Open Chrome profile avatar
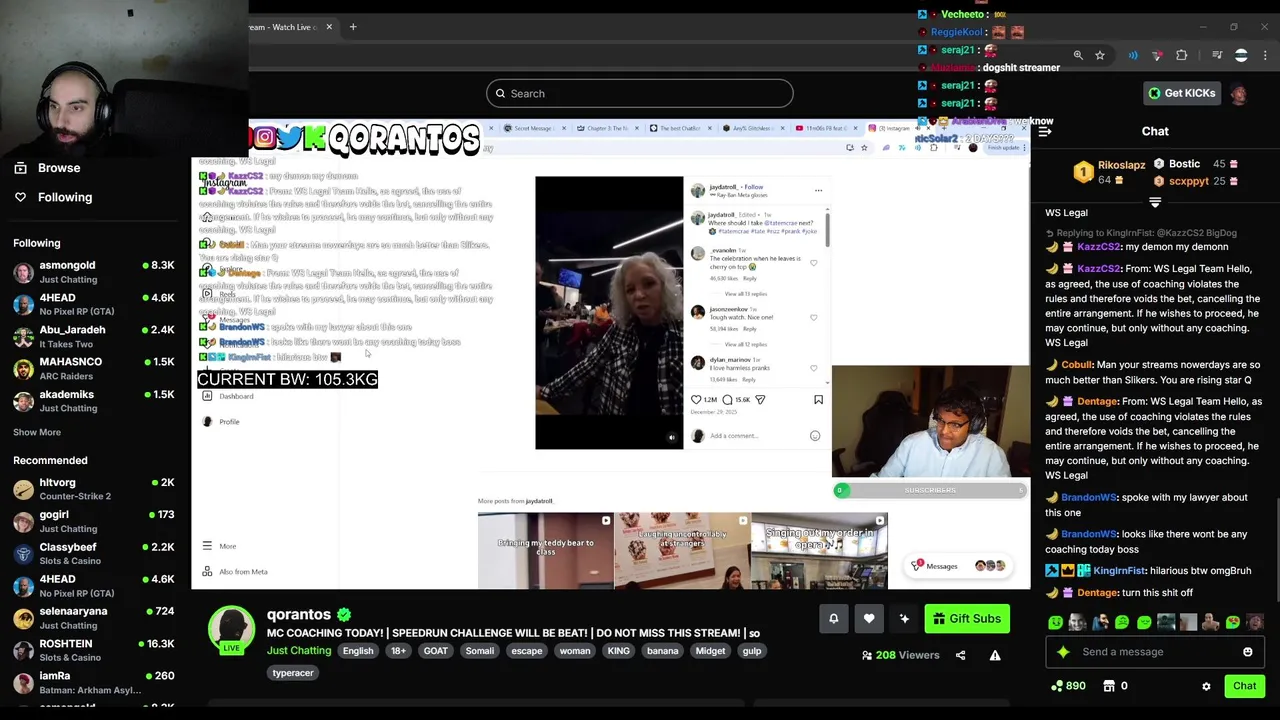The height and width of the screenshot is (720, 1280). (x=1241, y=55)
